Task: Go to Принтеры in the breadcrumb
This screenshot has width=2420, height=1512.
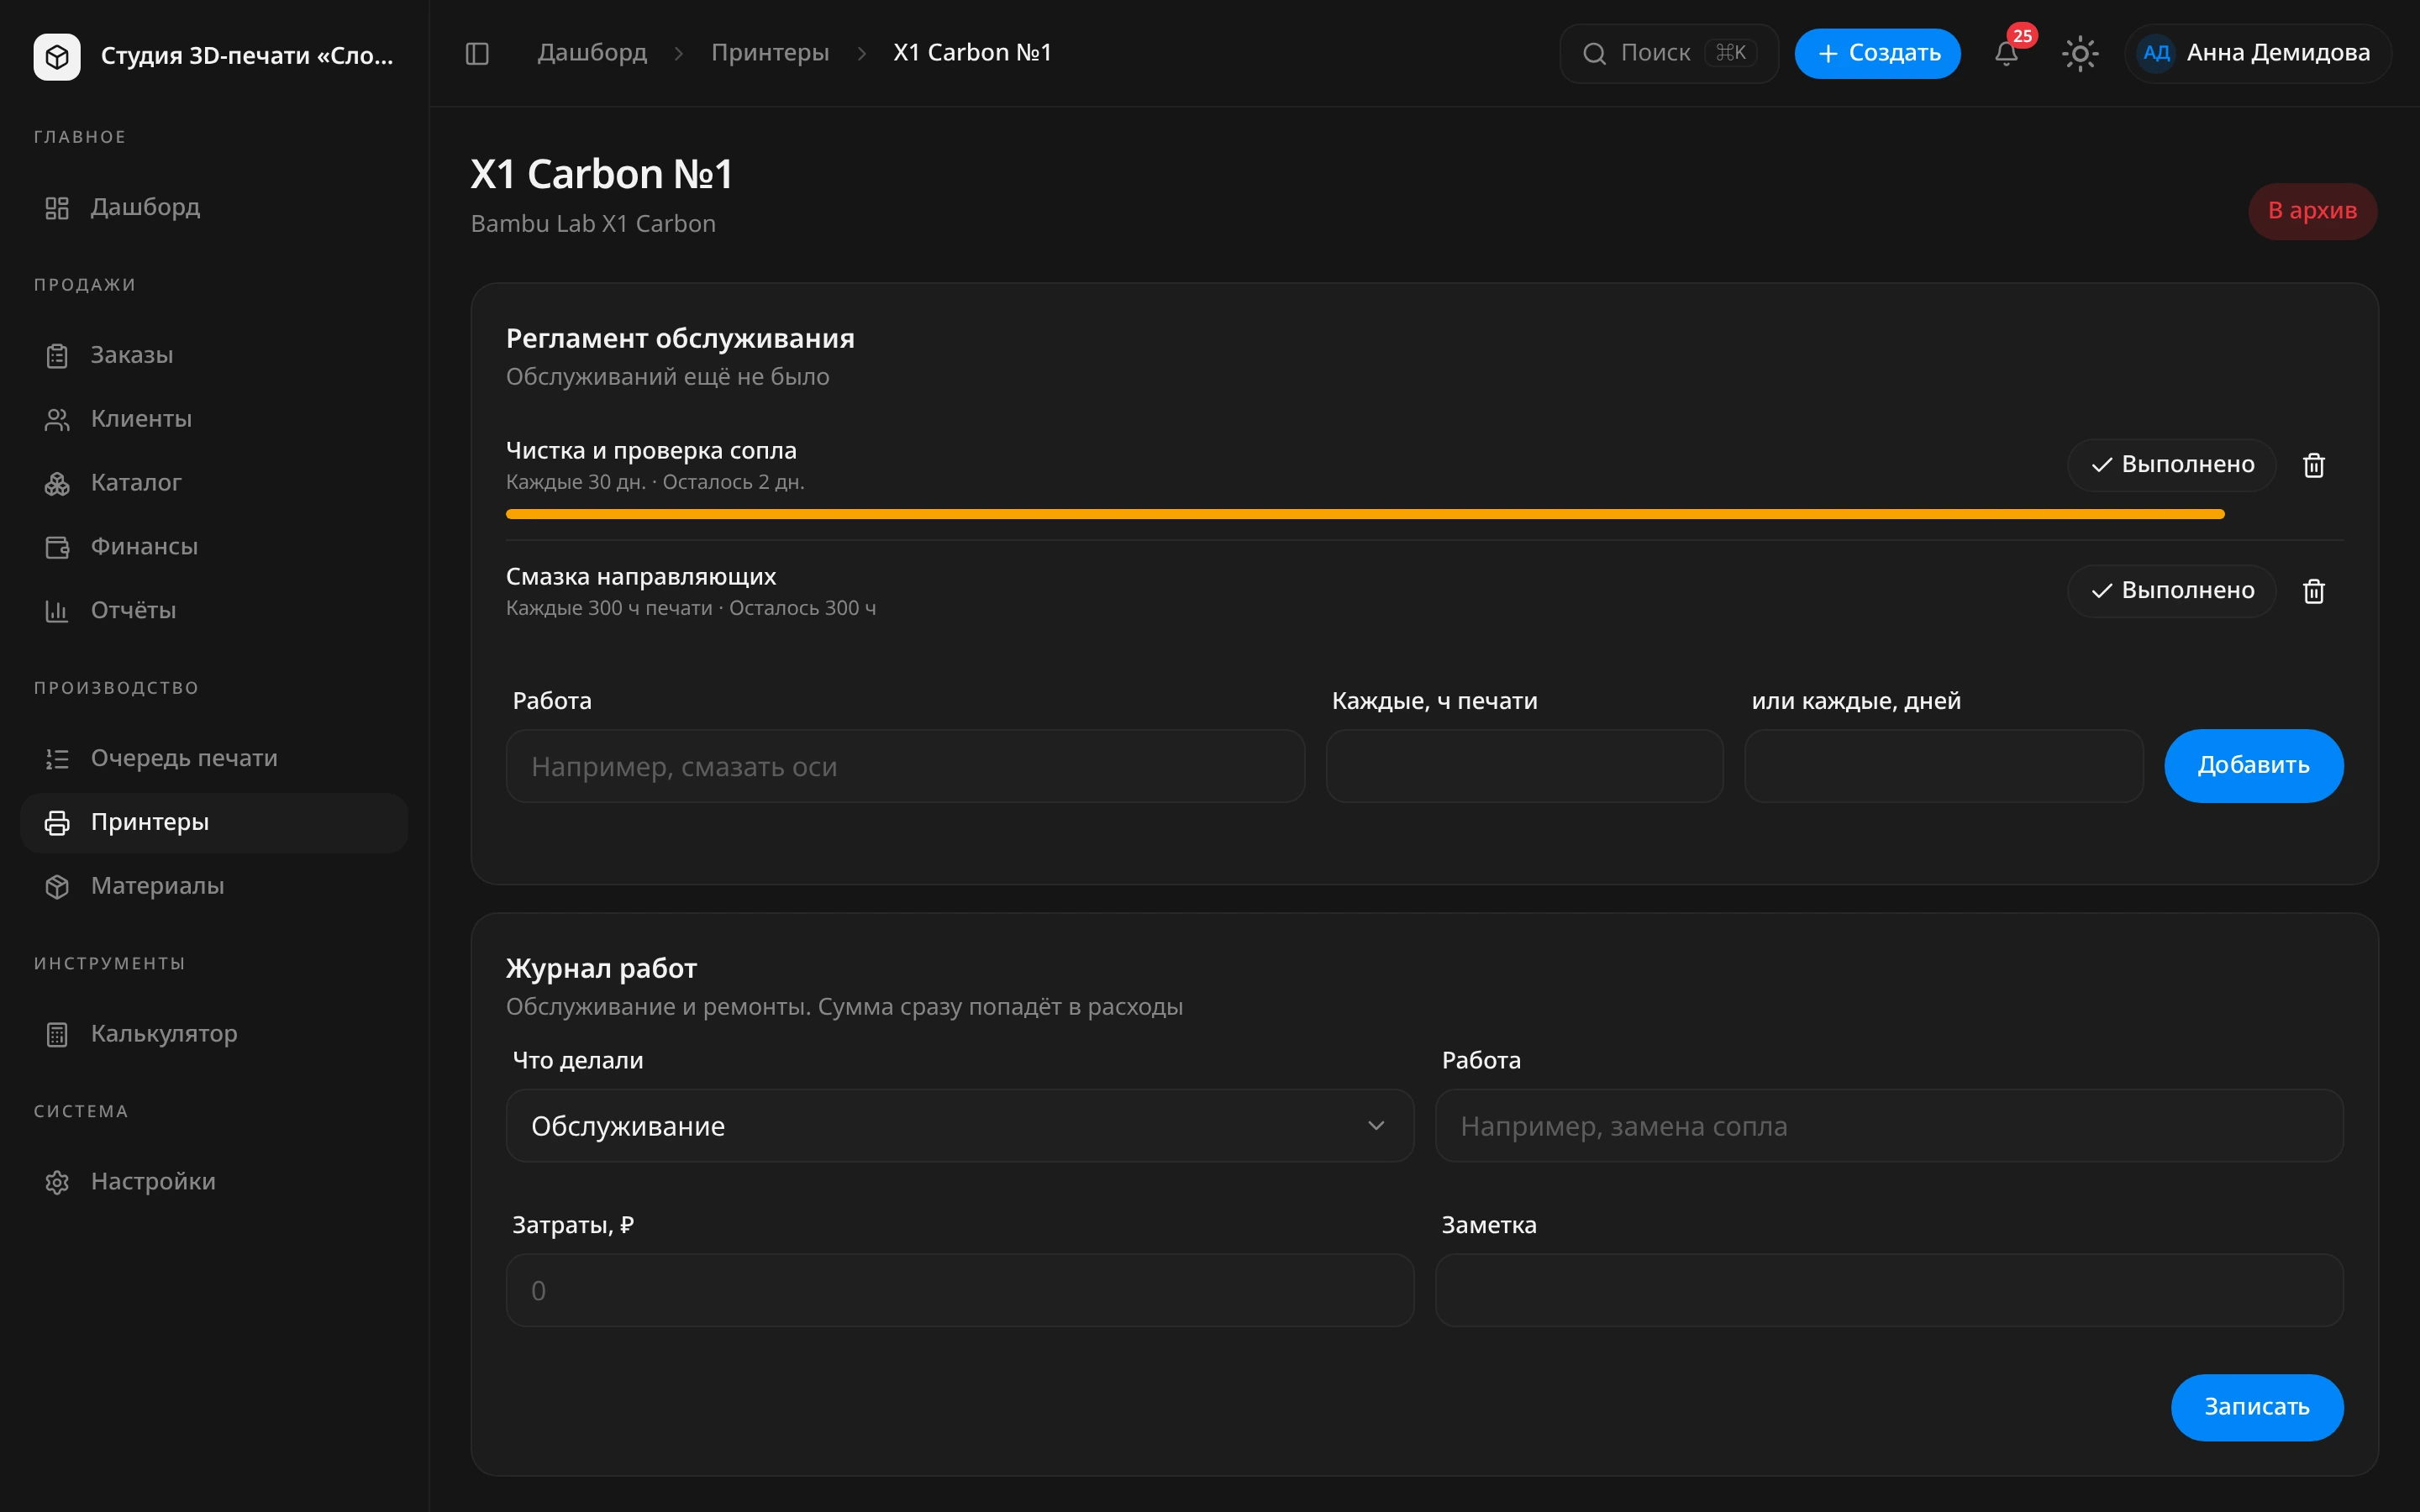Action: [770, 53]
